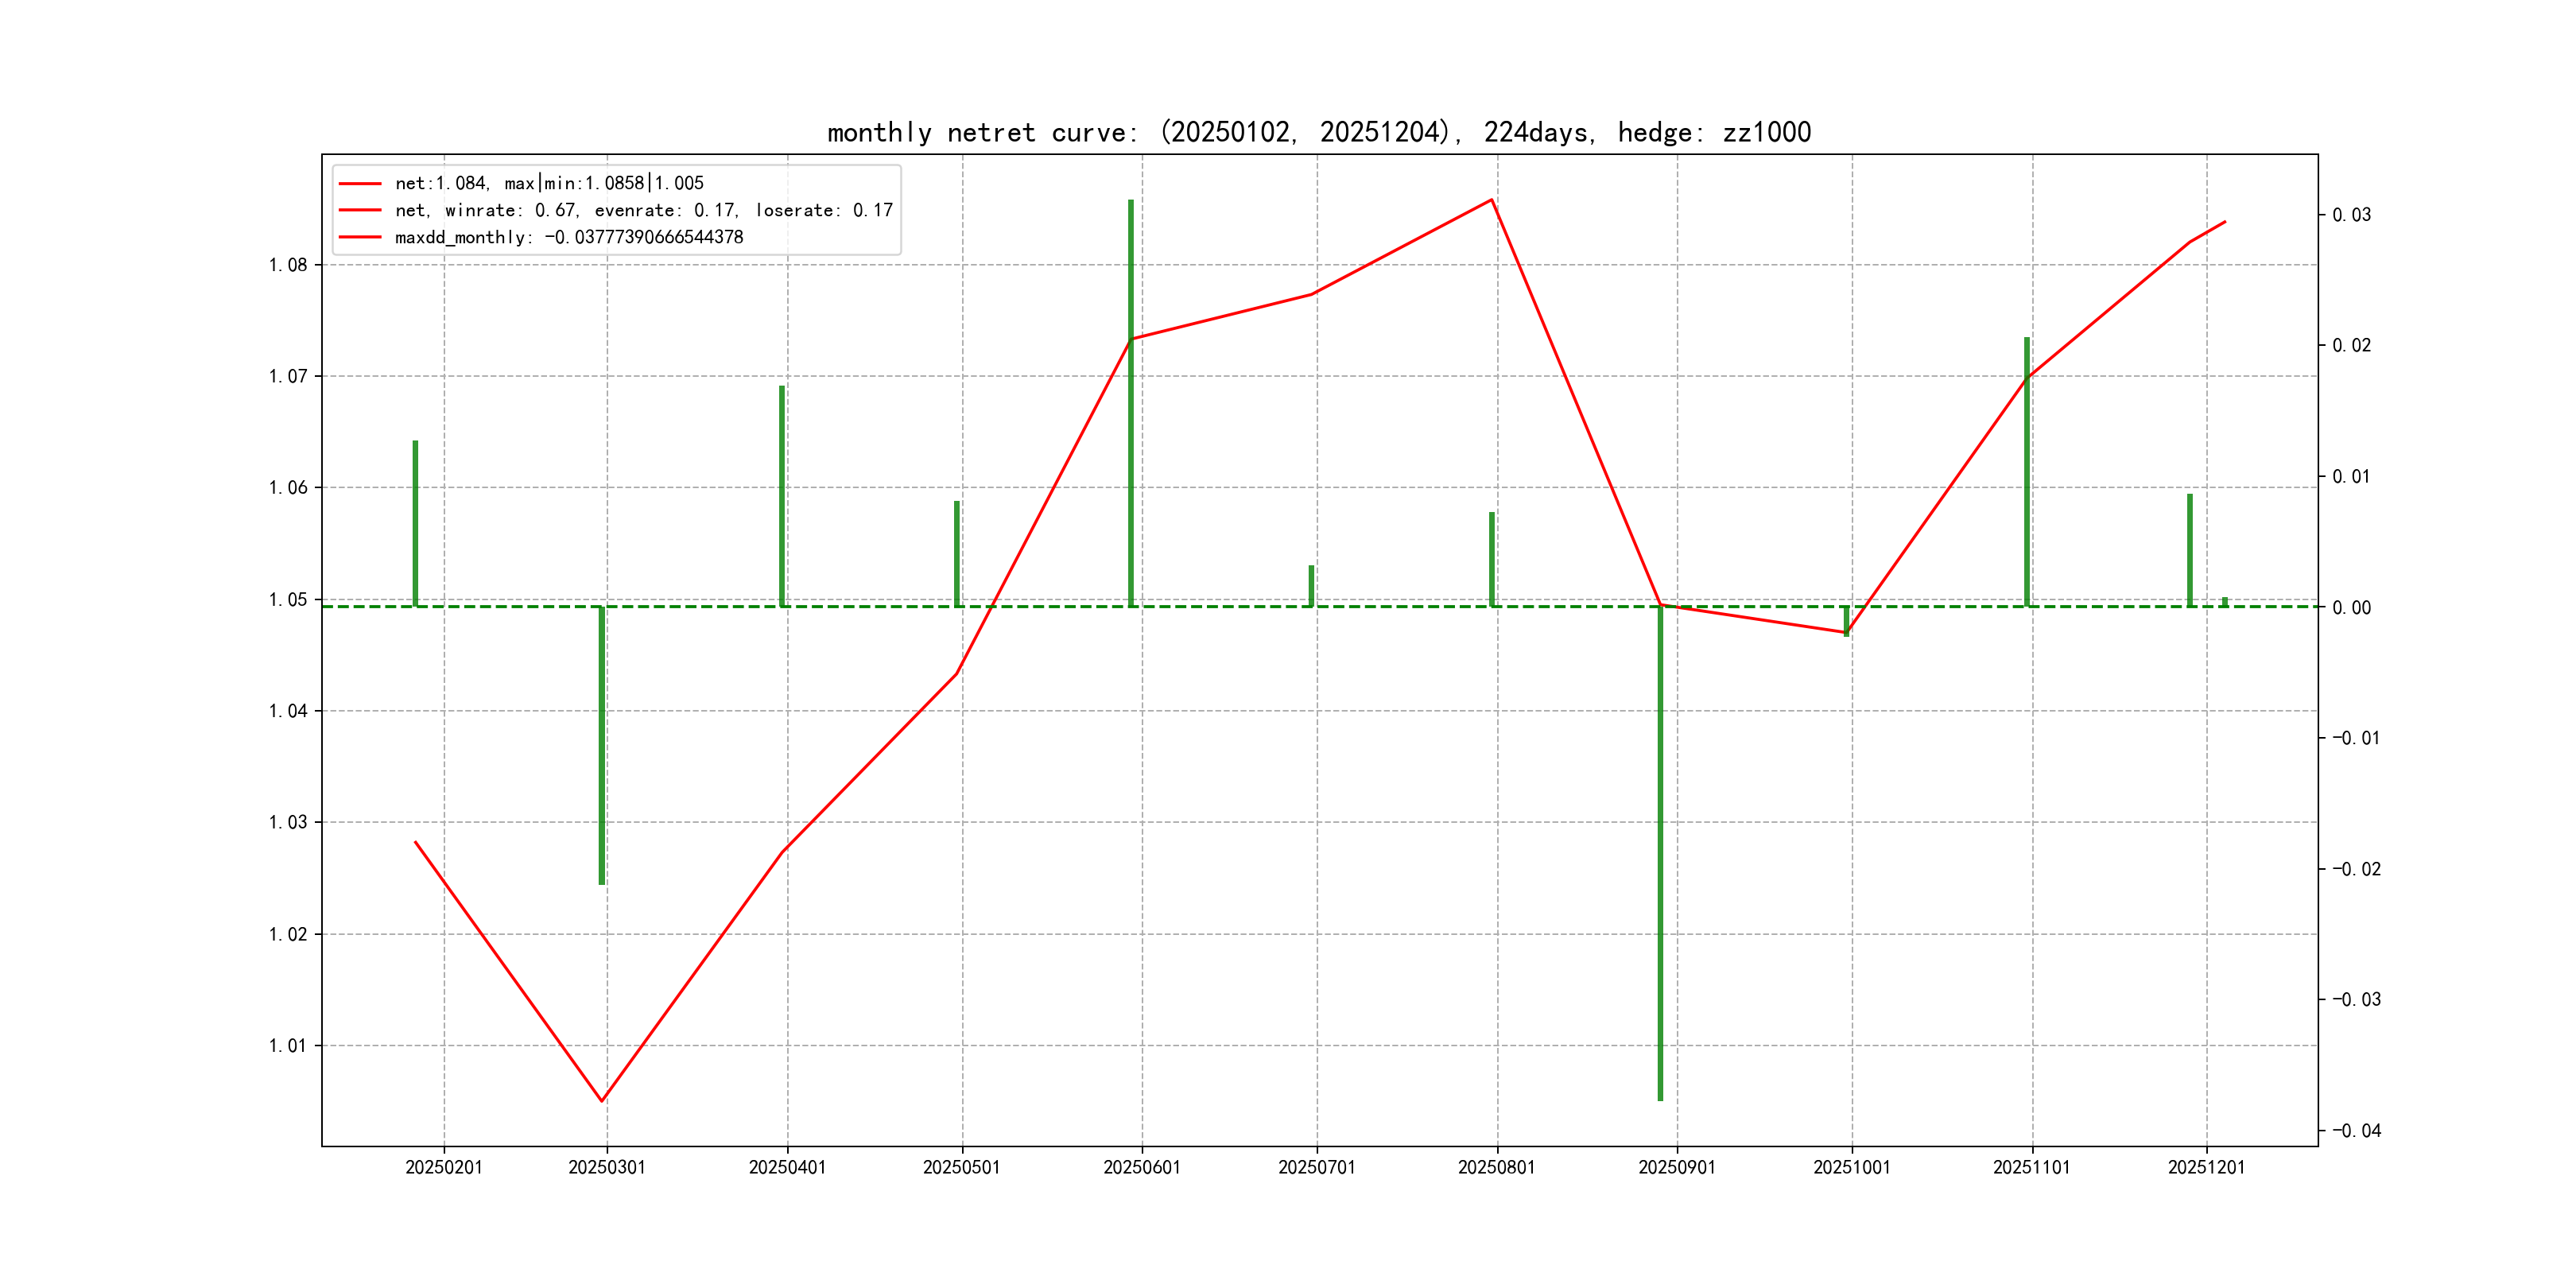Click the red curve peak near 20250801
The height and width of the screenshot is (1288, 2576).
[1492, 200]
